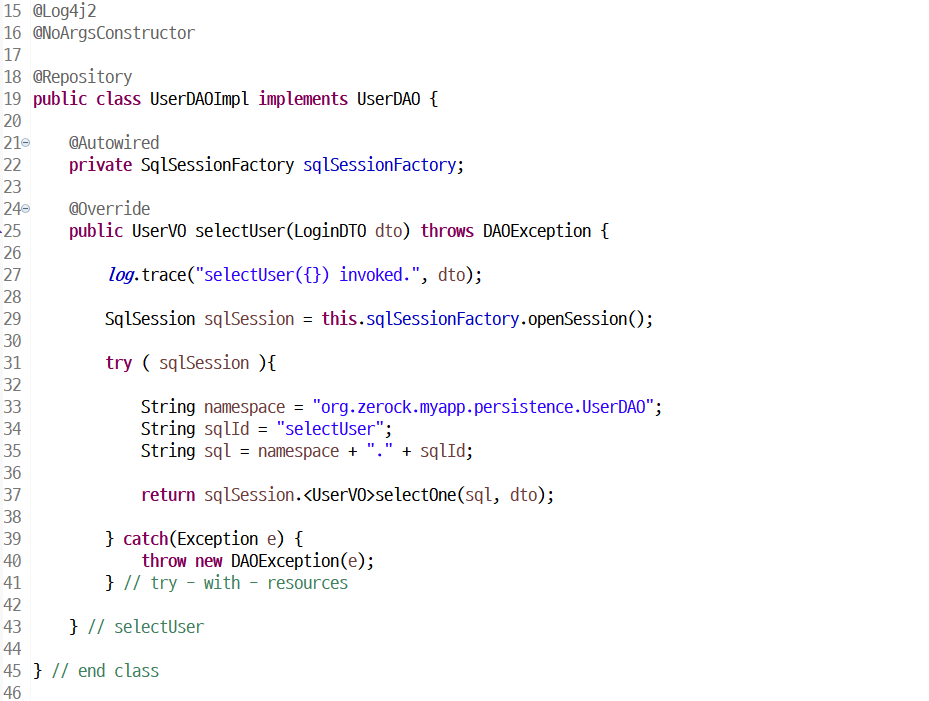
Task: Click the @Override annotation
Action: pos(110,209)
